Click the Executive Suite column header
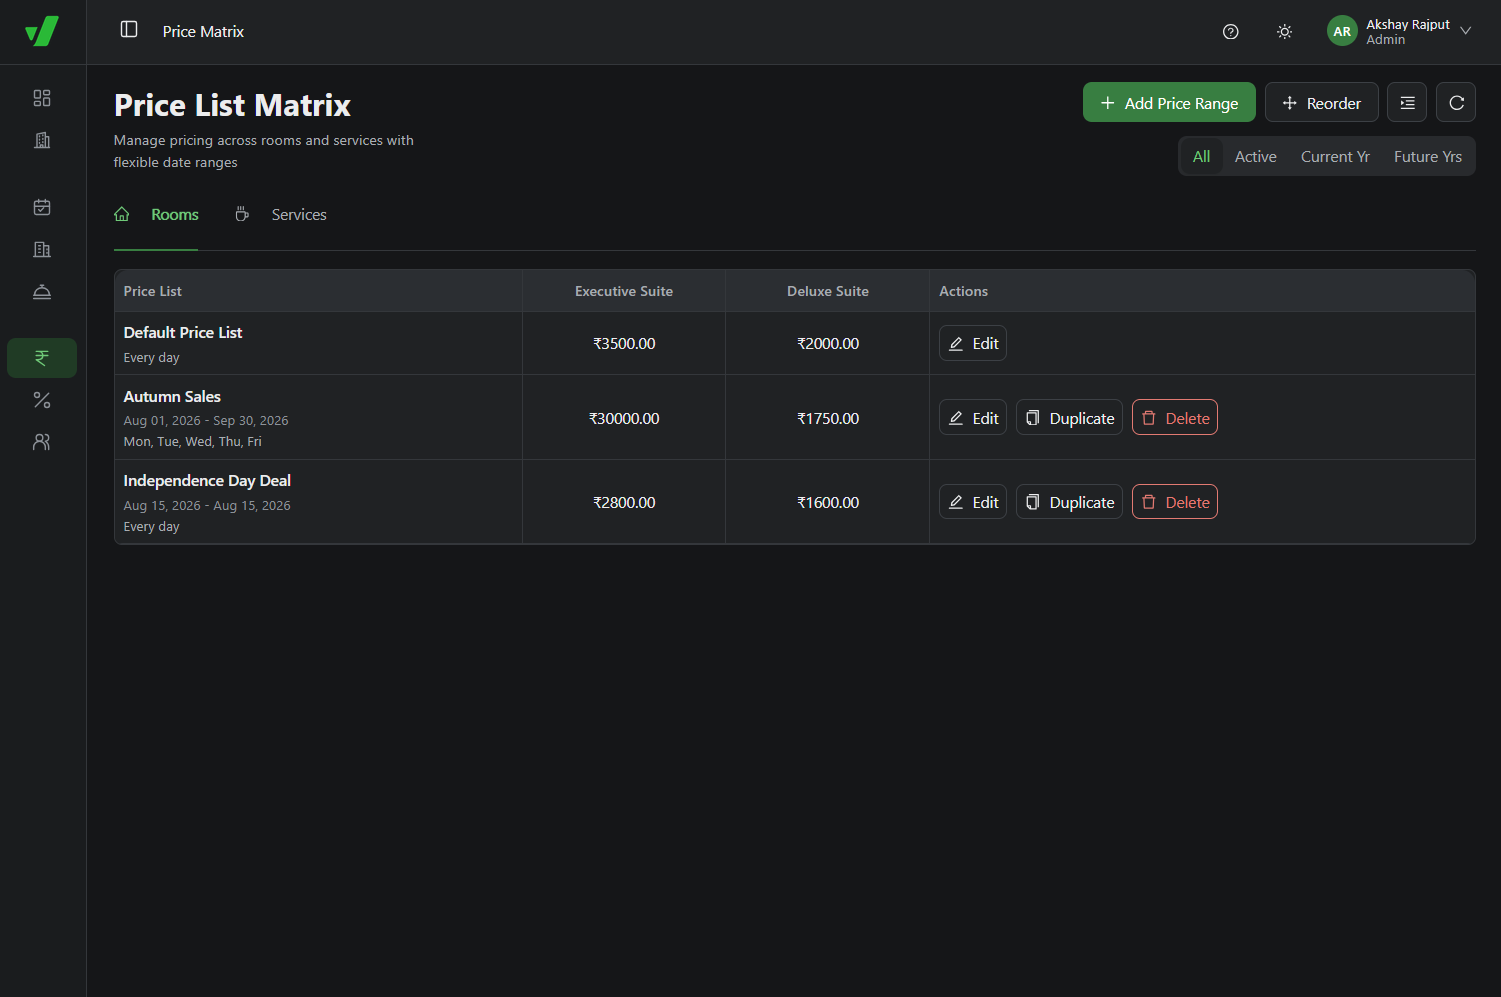Image resolution: width=1501 pixels, height=997 pixels. coord(624,291)
